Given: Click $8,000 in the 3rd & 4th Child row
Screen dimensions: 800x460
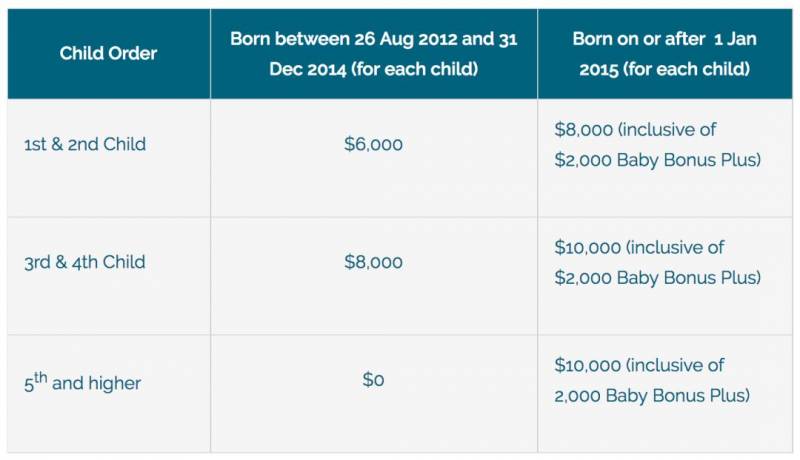Looking at the screenshot, I should (373, 262).
